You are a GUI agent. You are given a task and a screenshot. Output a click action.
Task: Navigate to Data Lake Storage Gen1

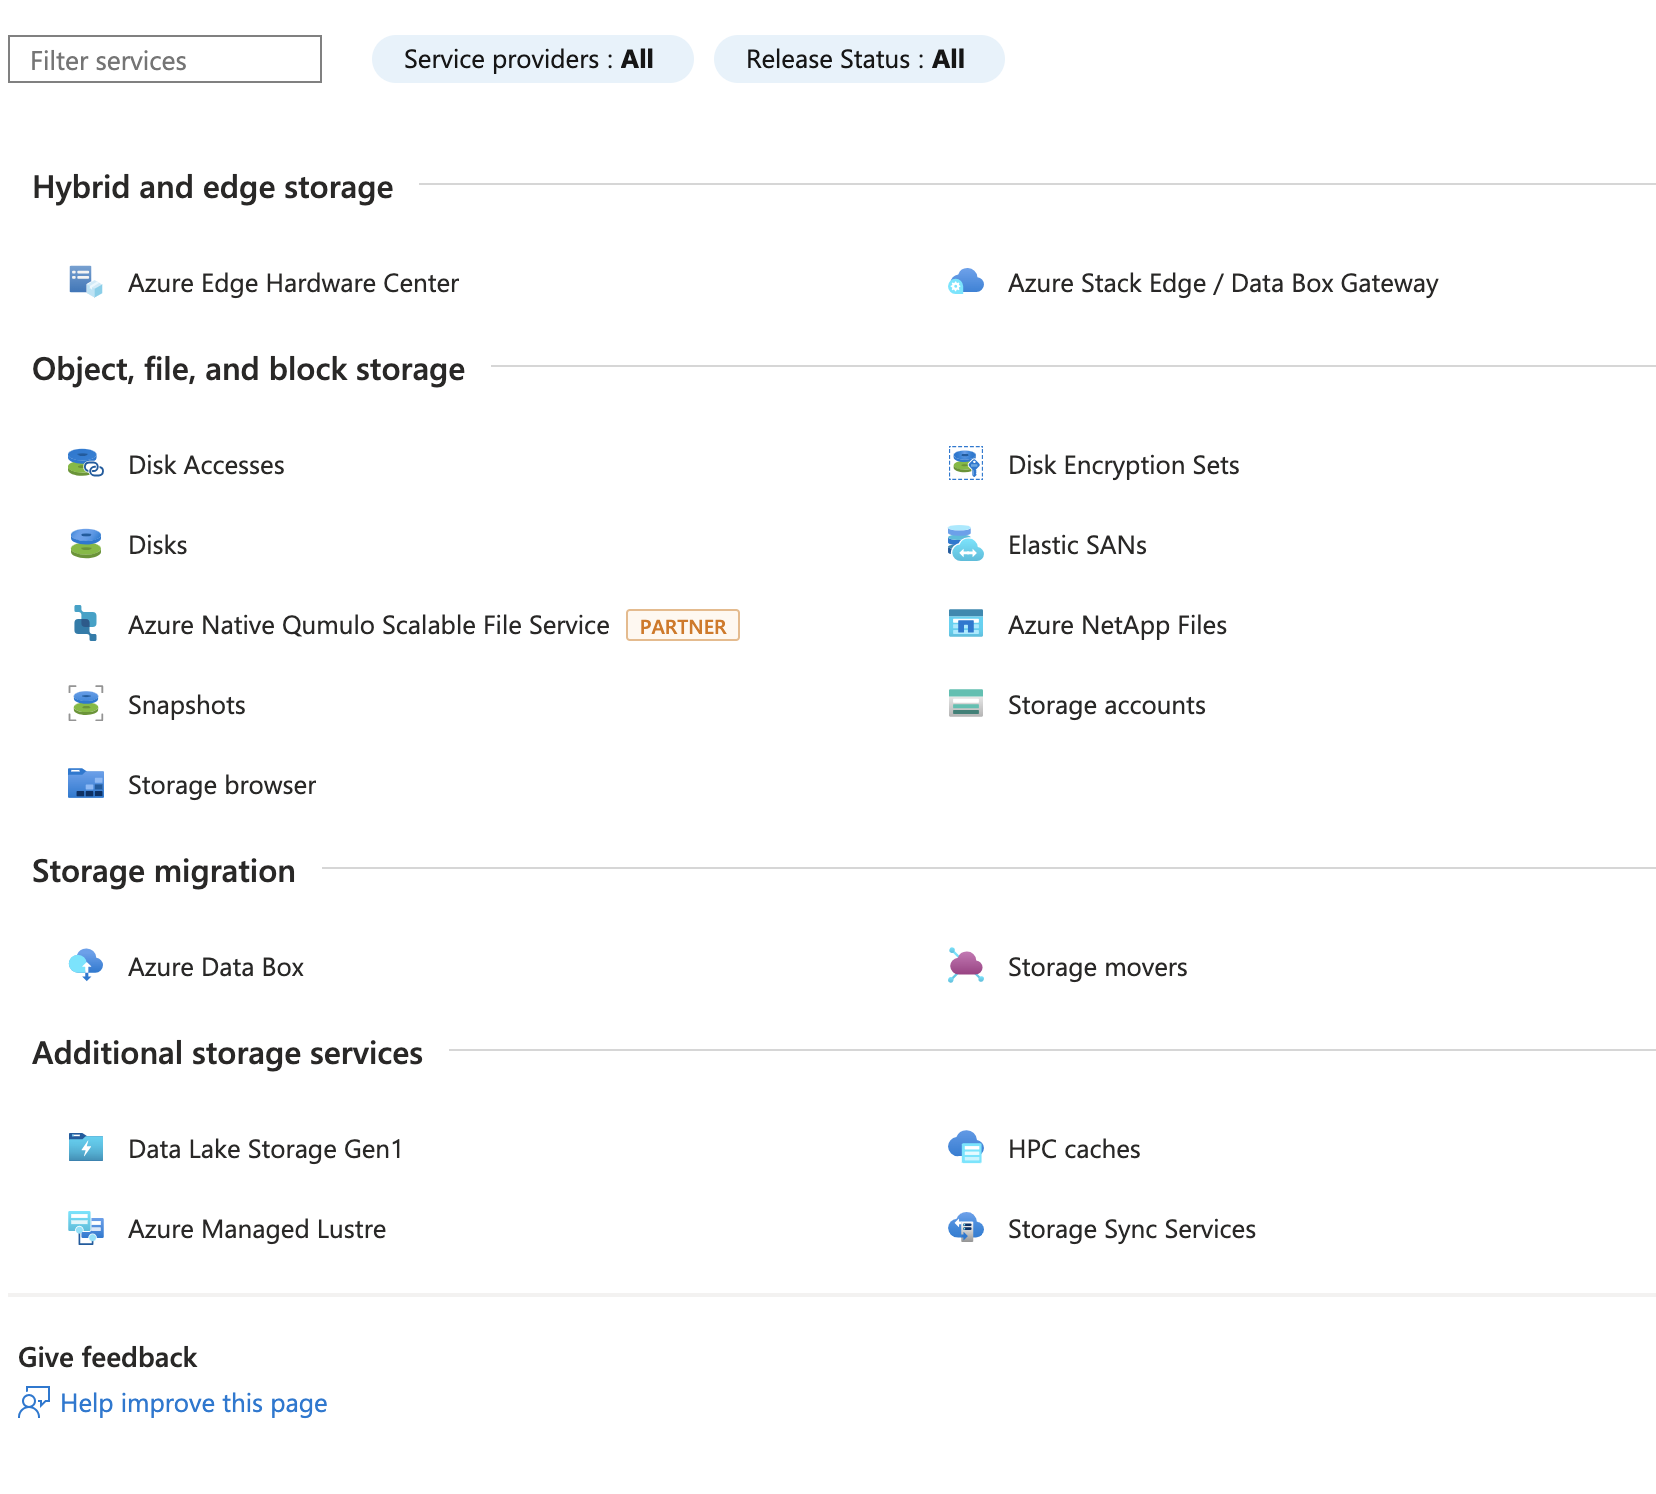(265, 1149)
